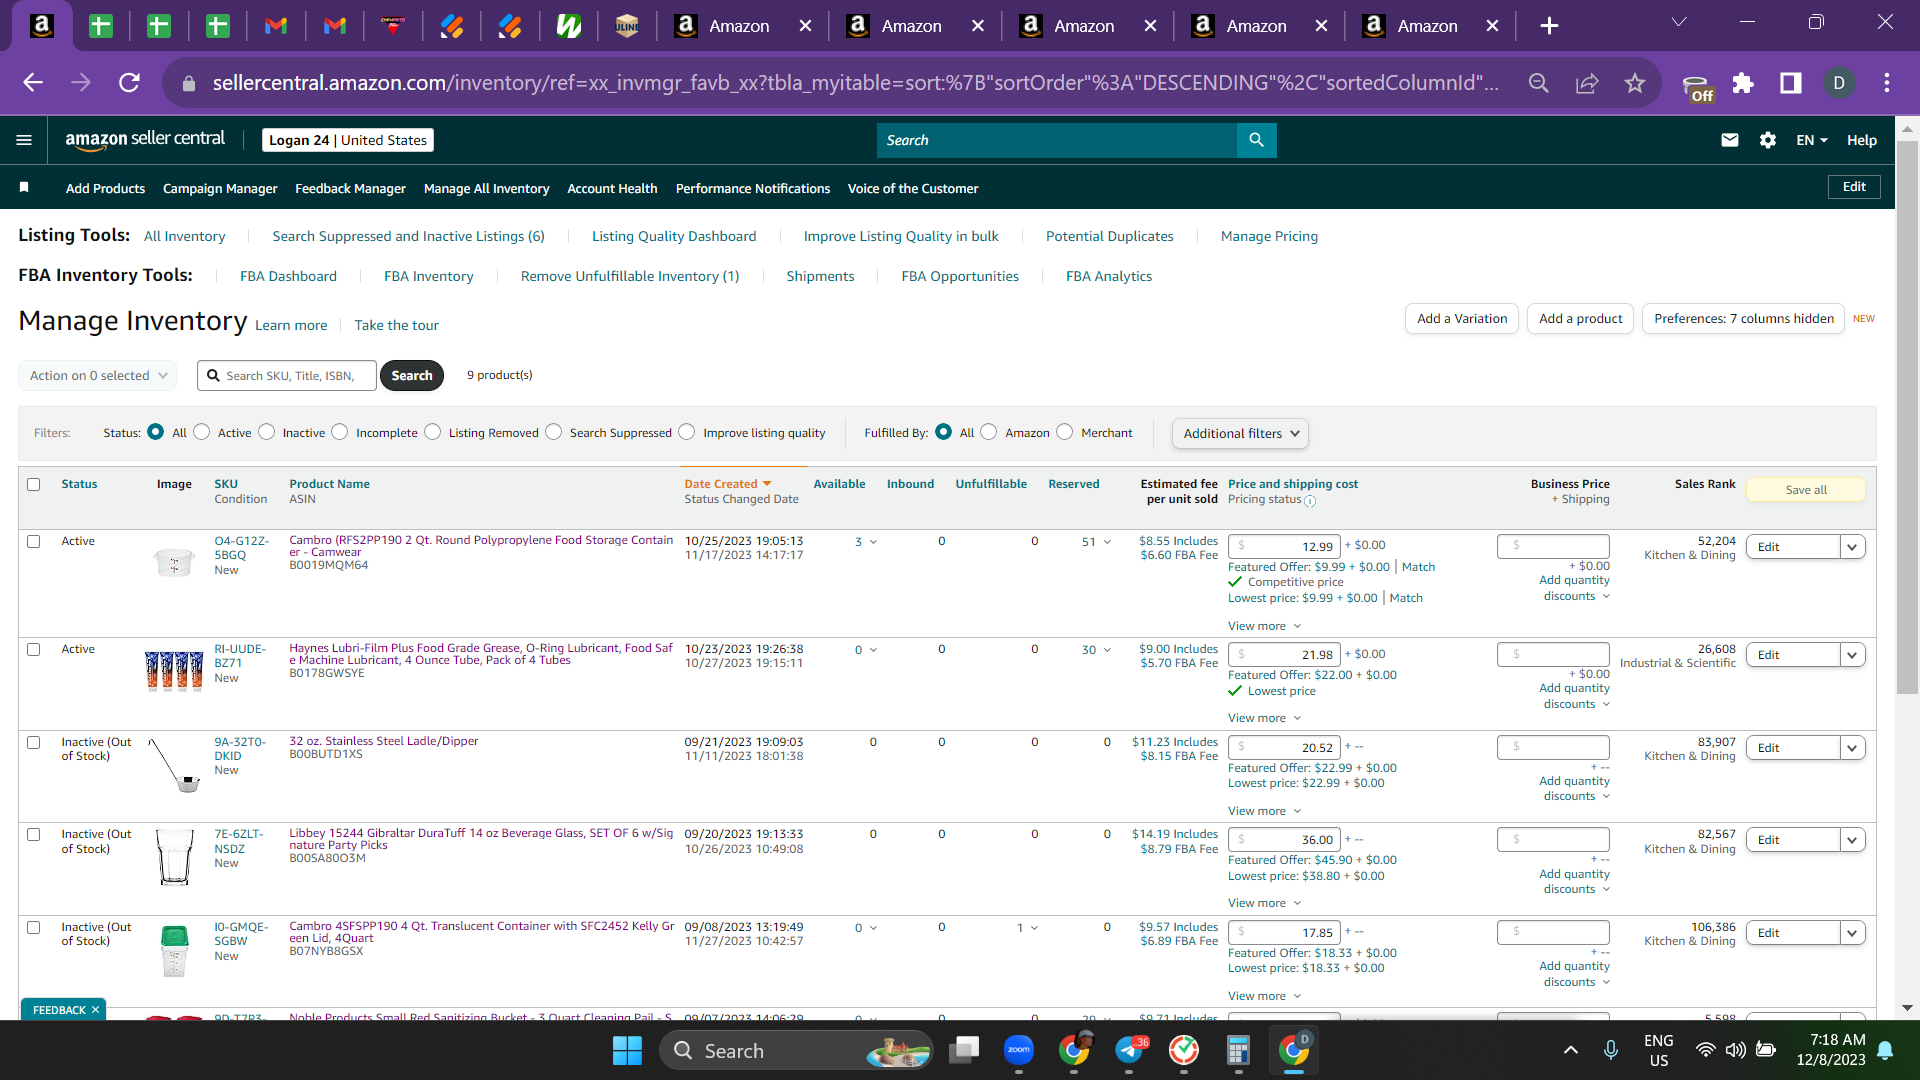Select the Listing Removed status filter
The image size is (1920, 1080).
[432, 432]
